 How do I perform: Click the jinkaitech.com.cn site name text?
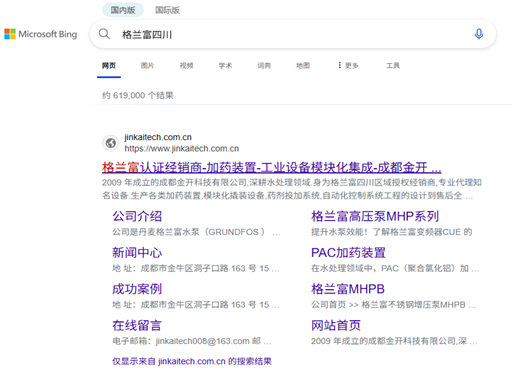pos(158,137)
